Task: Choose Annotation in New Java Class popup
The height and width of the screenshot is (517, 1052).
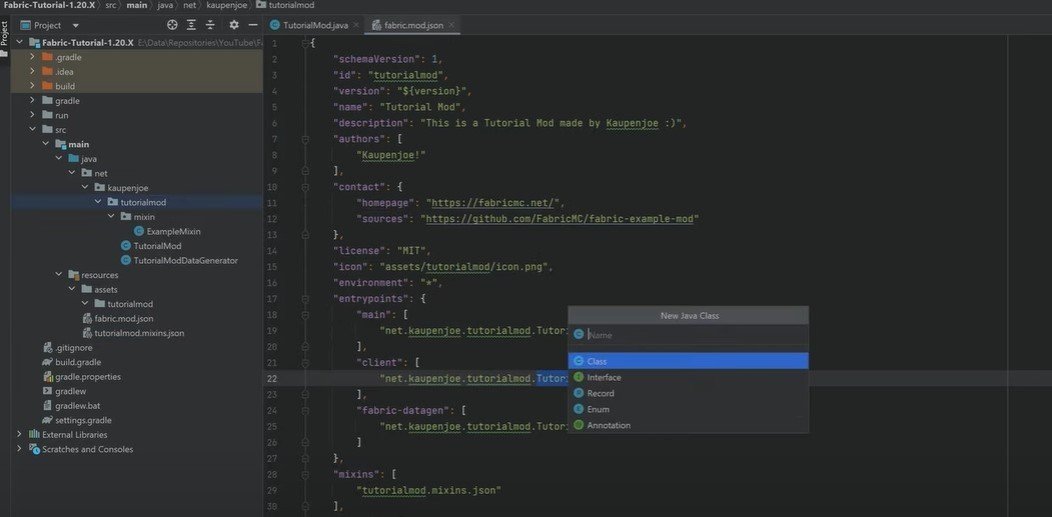Action: 688,425
